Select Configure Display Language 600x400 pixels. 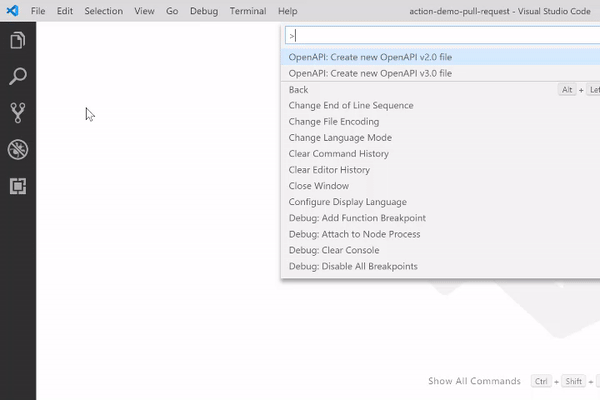pos(440,202)
